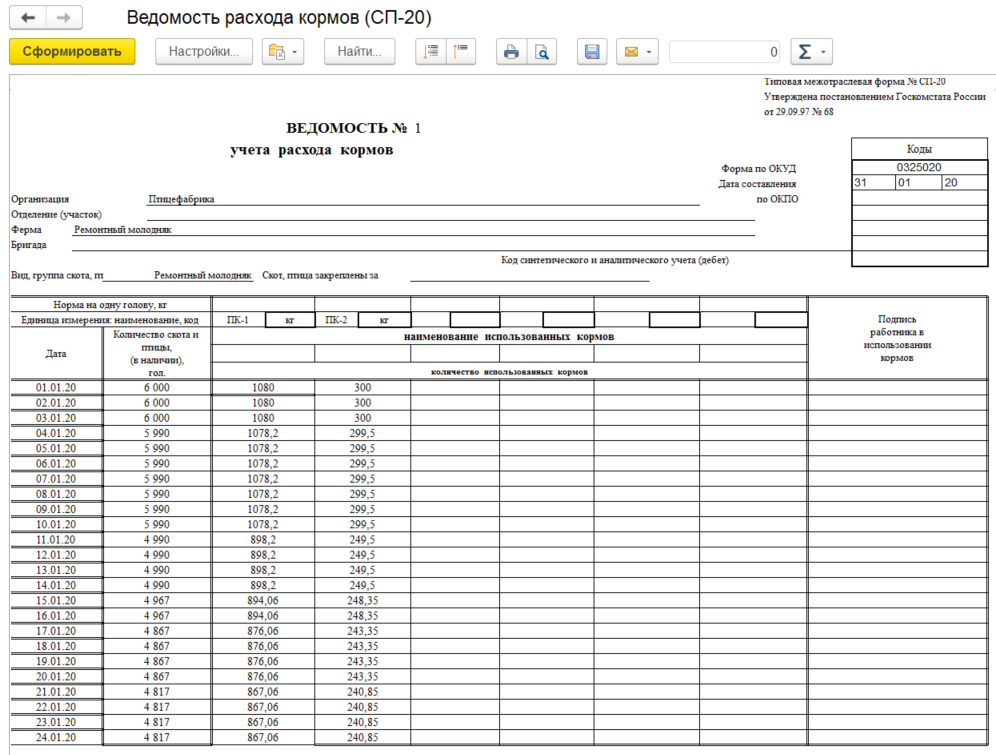Print the report with printer icon
The width and height of the screenshot is (996, 755).
tap(511, 52)
